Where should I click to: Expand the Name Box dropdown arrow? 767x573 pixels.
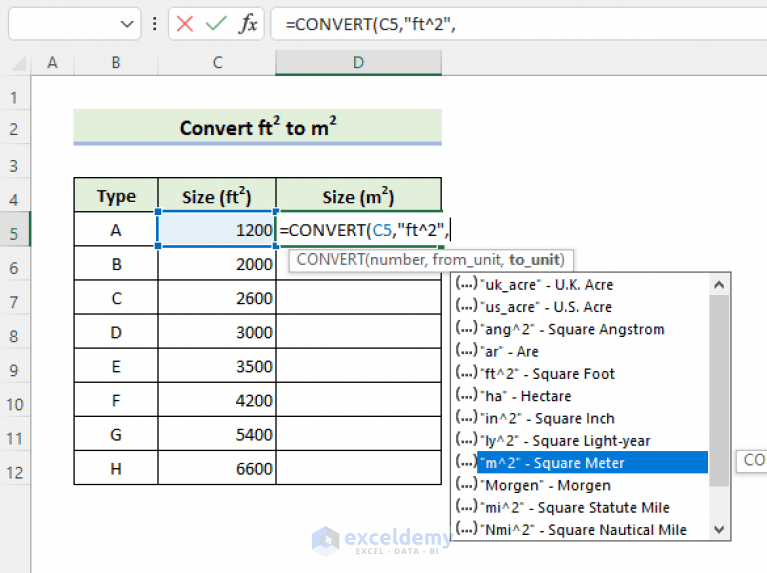pos(127,24)
